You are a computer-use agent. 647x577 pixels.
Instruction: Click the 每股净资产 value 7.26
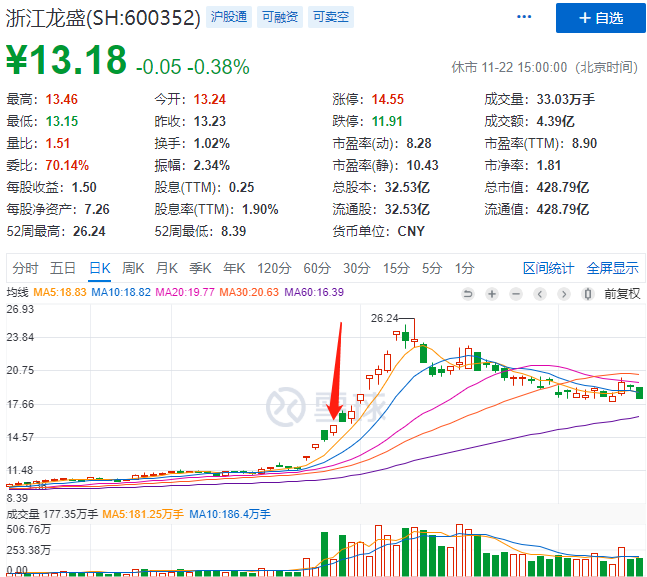pyautogui.click(x=97, y=209)
